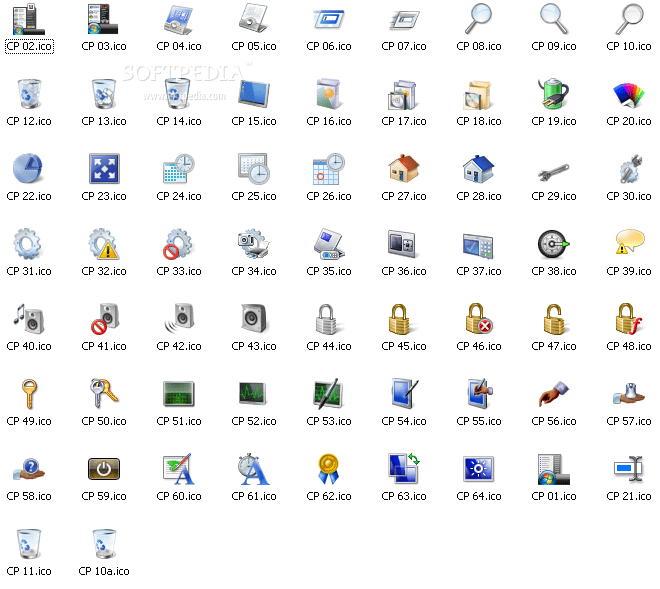Screen dimensions: 660x589
Task: Click the CP 56.ico pointing hand icon
Action: click(x=554, y=394)
